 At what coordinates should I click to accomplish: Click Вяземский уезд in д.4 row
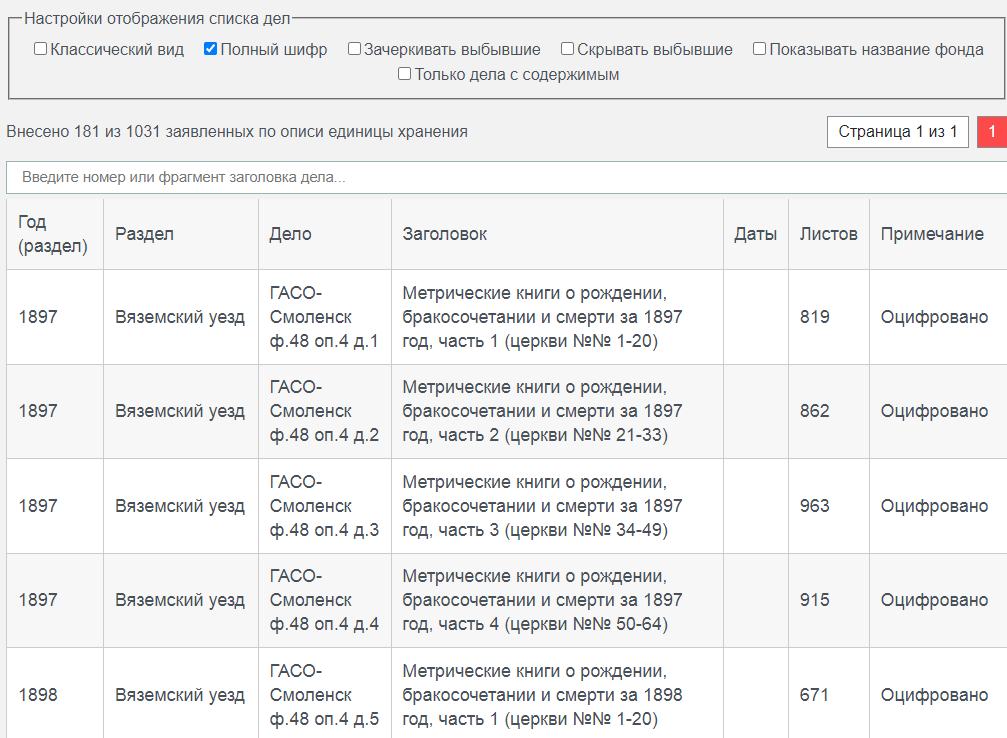click(180, 600)
